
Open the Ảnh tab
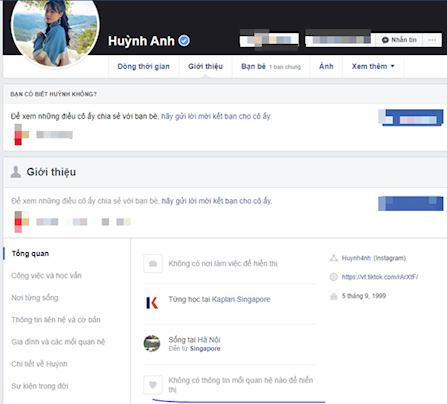326,66
